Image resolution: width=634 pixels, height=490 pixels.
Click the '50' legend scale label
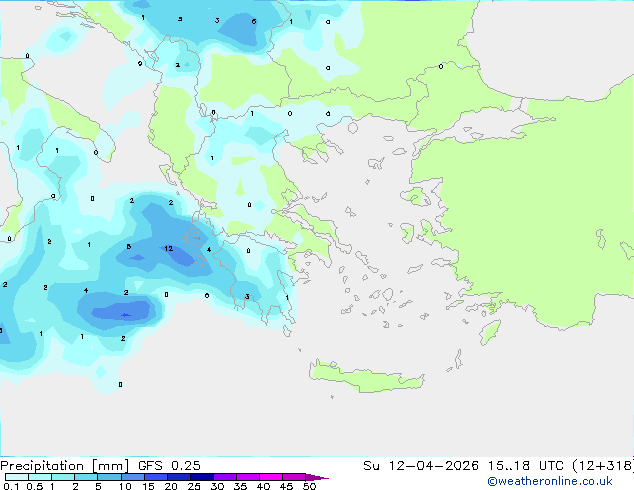click(x=310, y=486)
